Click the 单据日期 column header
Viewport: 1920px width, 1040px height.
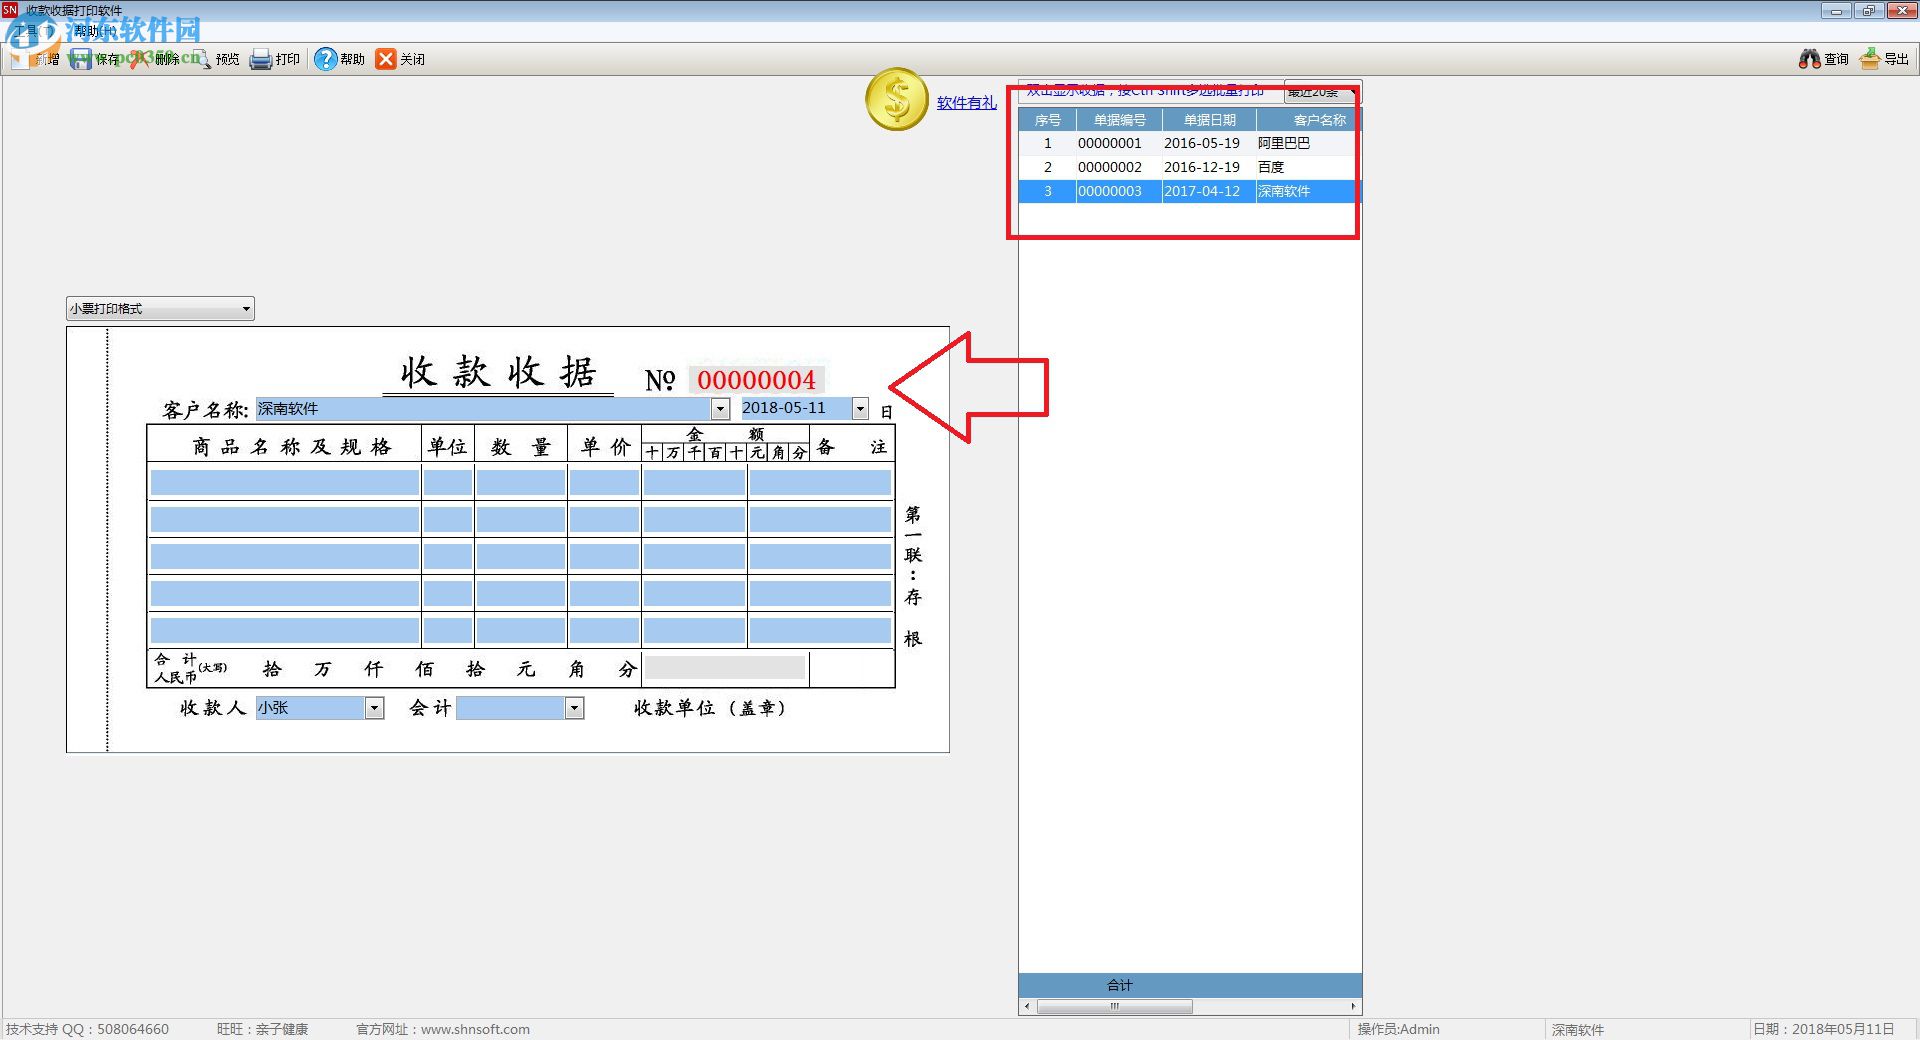(1209, 120)
